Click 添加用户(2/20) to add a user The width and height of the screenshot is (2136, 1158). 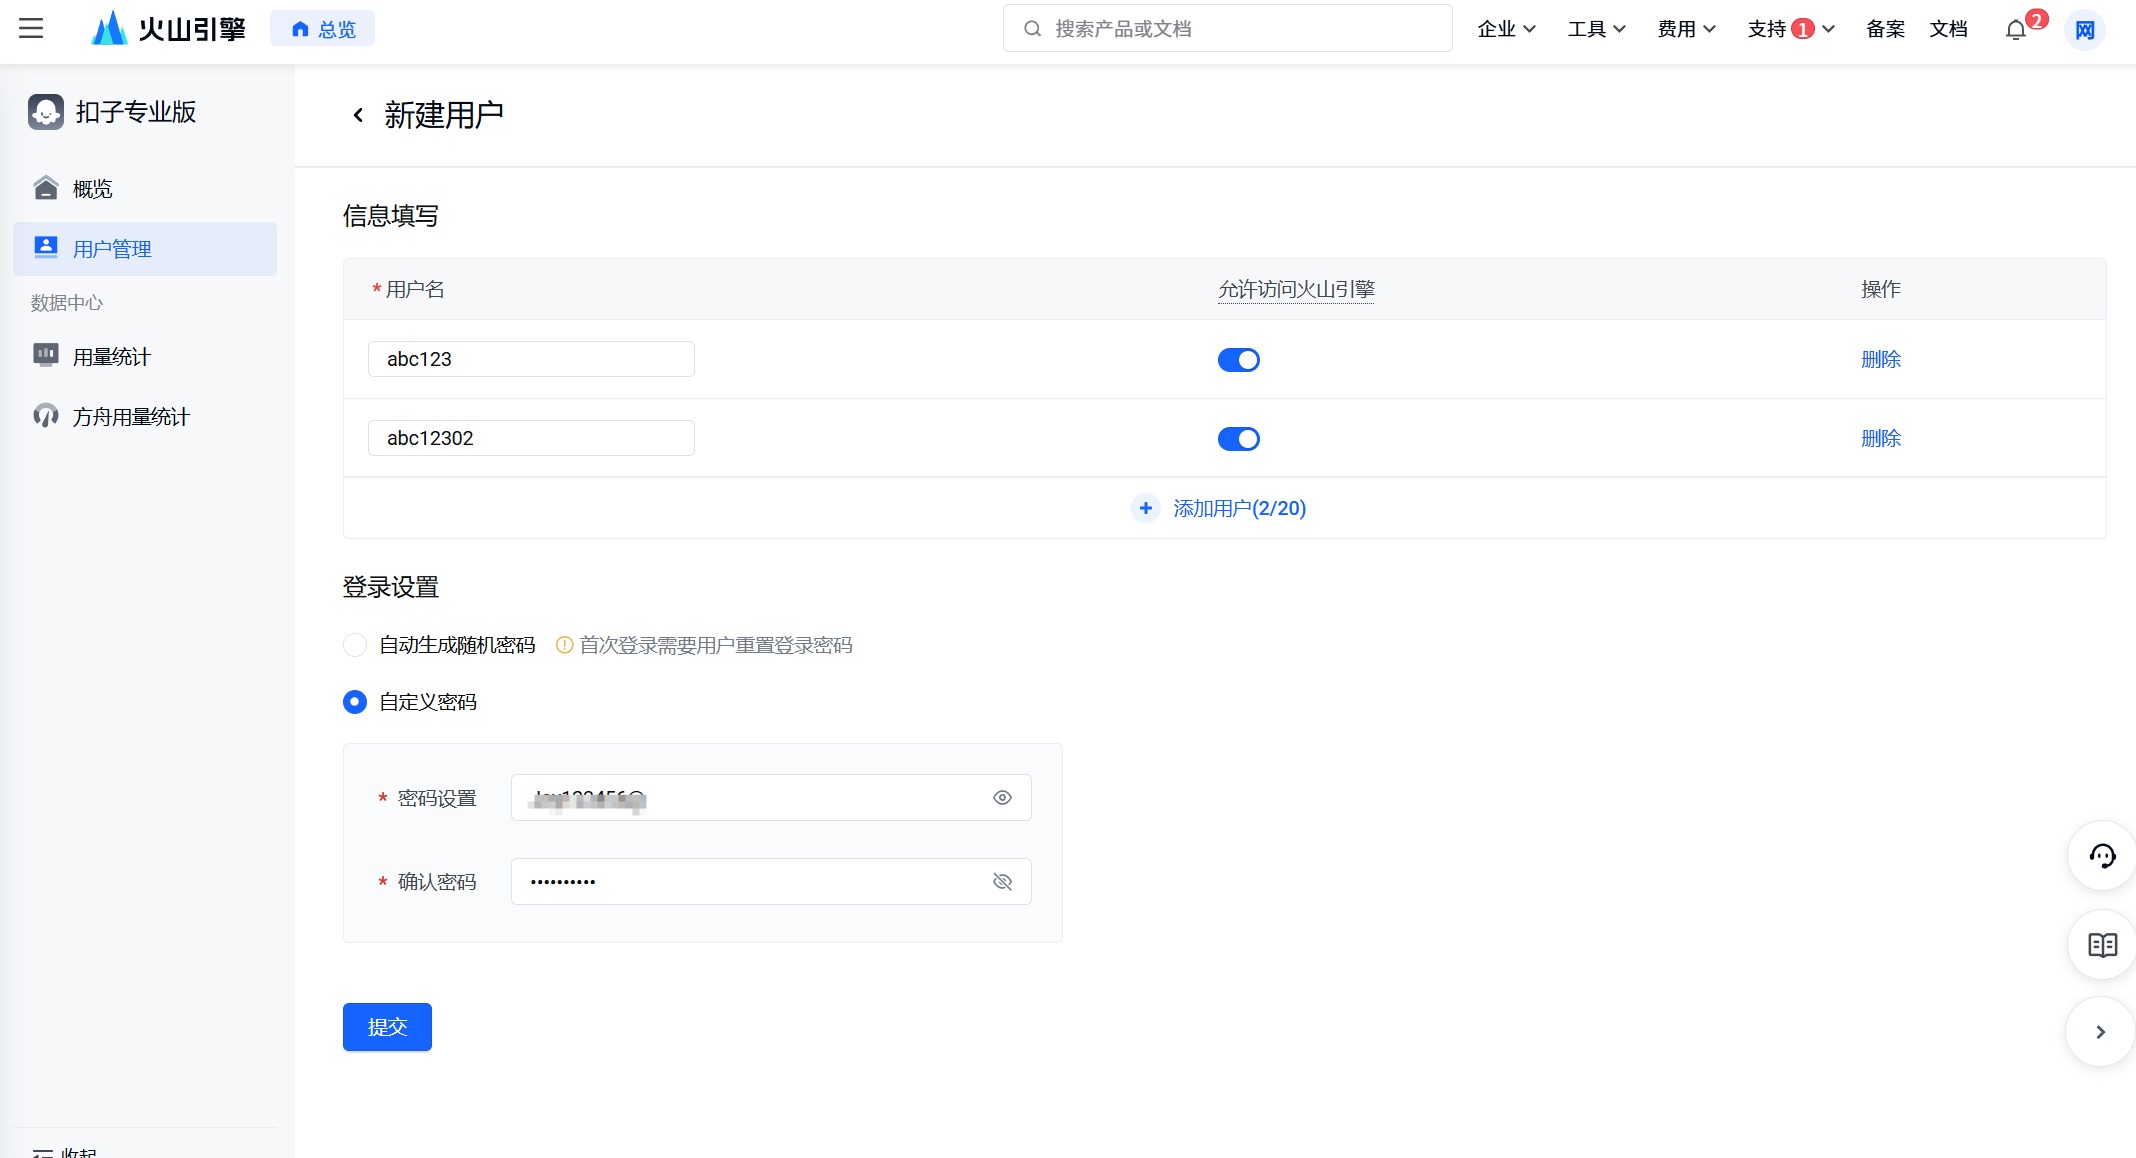click(1239, 508)
